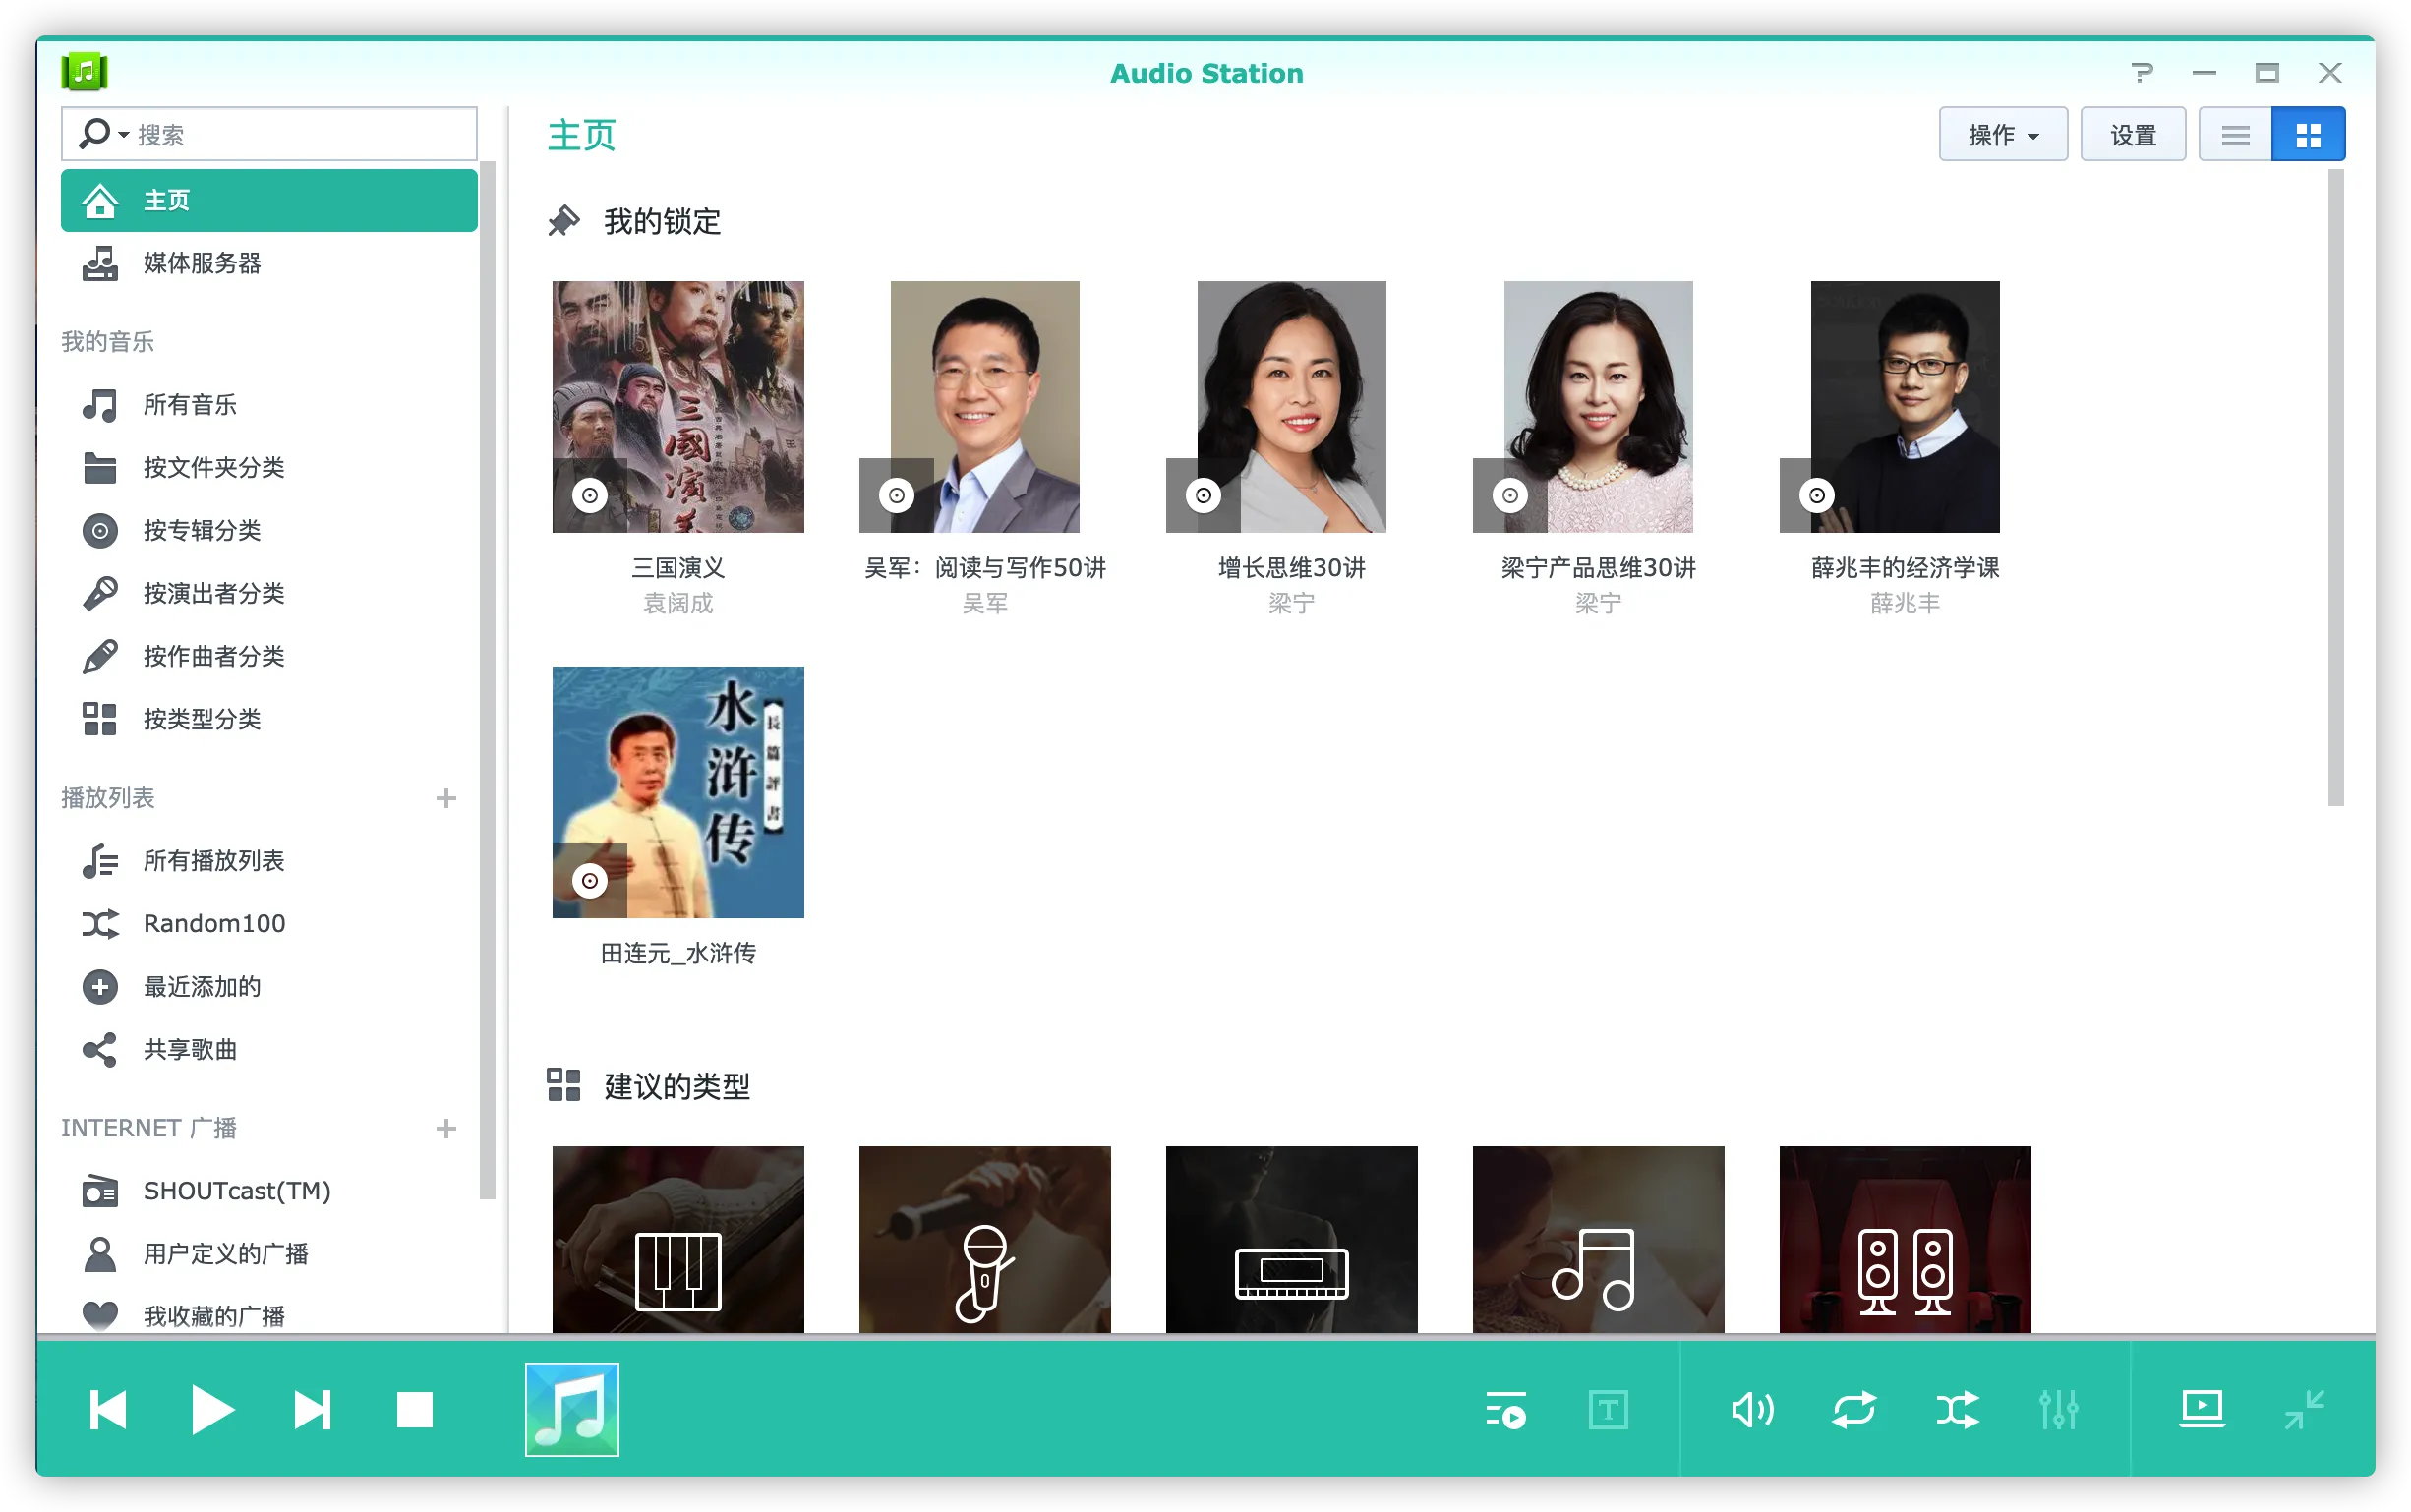Toggle shuffle mode in player bar
Image resolution: width=2411 pixels, height=1512 pixels.
click(1957, 1410)
